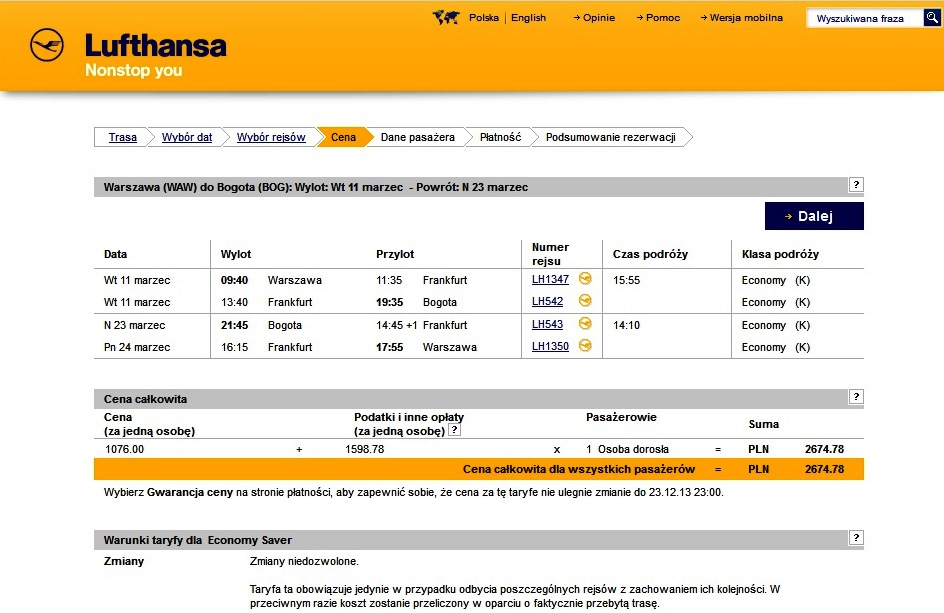This screenshot has height=613, width=944.
Task: Continue with the Dalej button
Action: [x=814, y=216]
